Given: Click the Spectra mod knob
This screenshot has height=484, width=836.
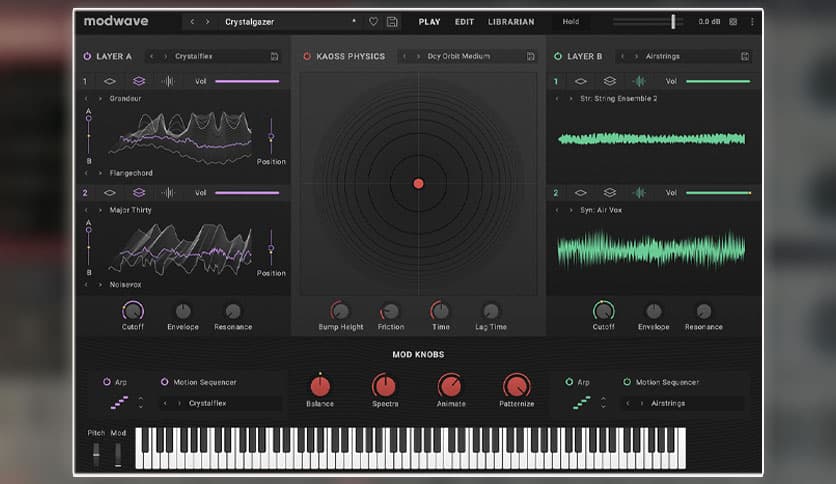Looking at the screenshot, I should (384, 386).
